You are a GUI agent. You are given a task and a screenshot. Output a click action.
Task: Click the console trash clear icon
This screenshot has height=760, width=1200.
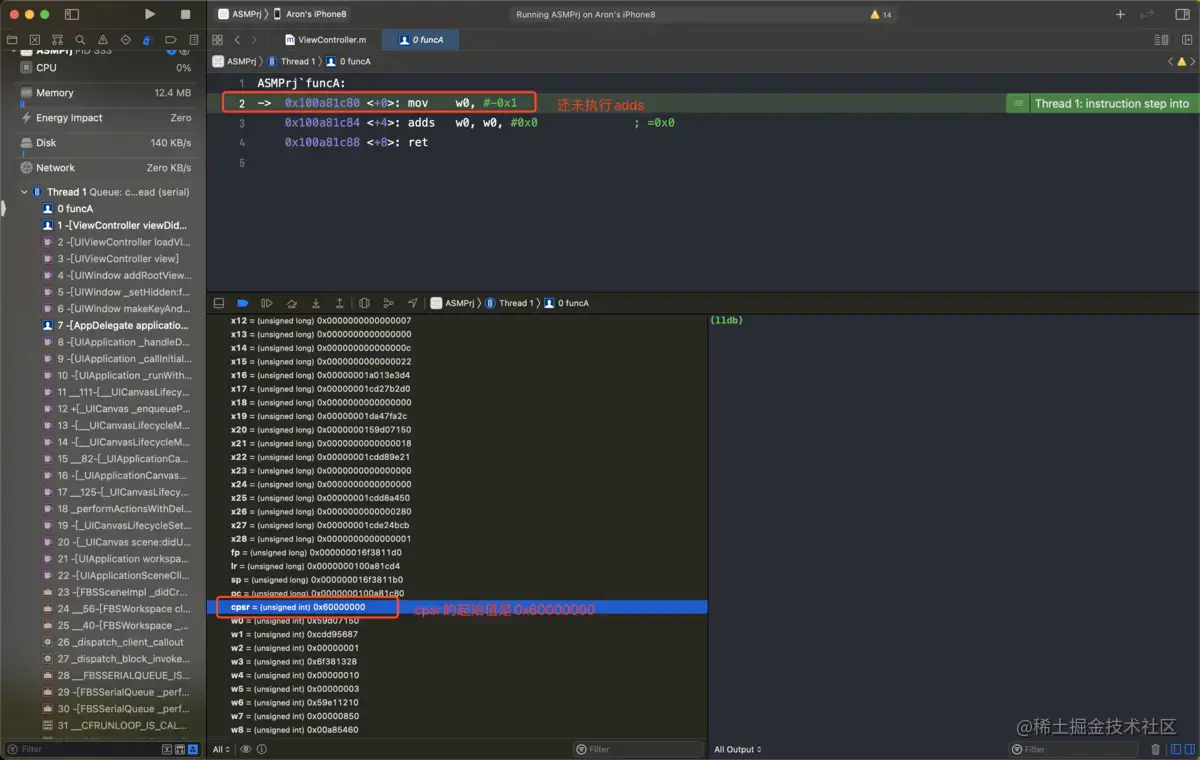point(1156,749)
